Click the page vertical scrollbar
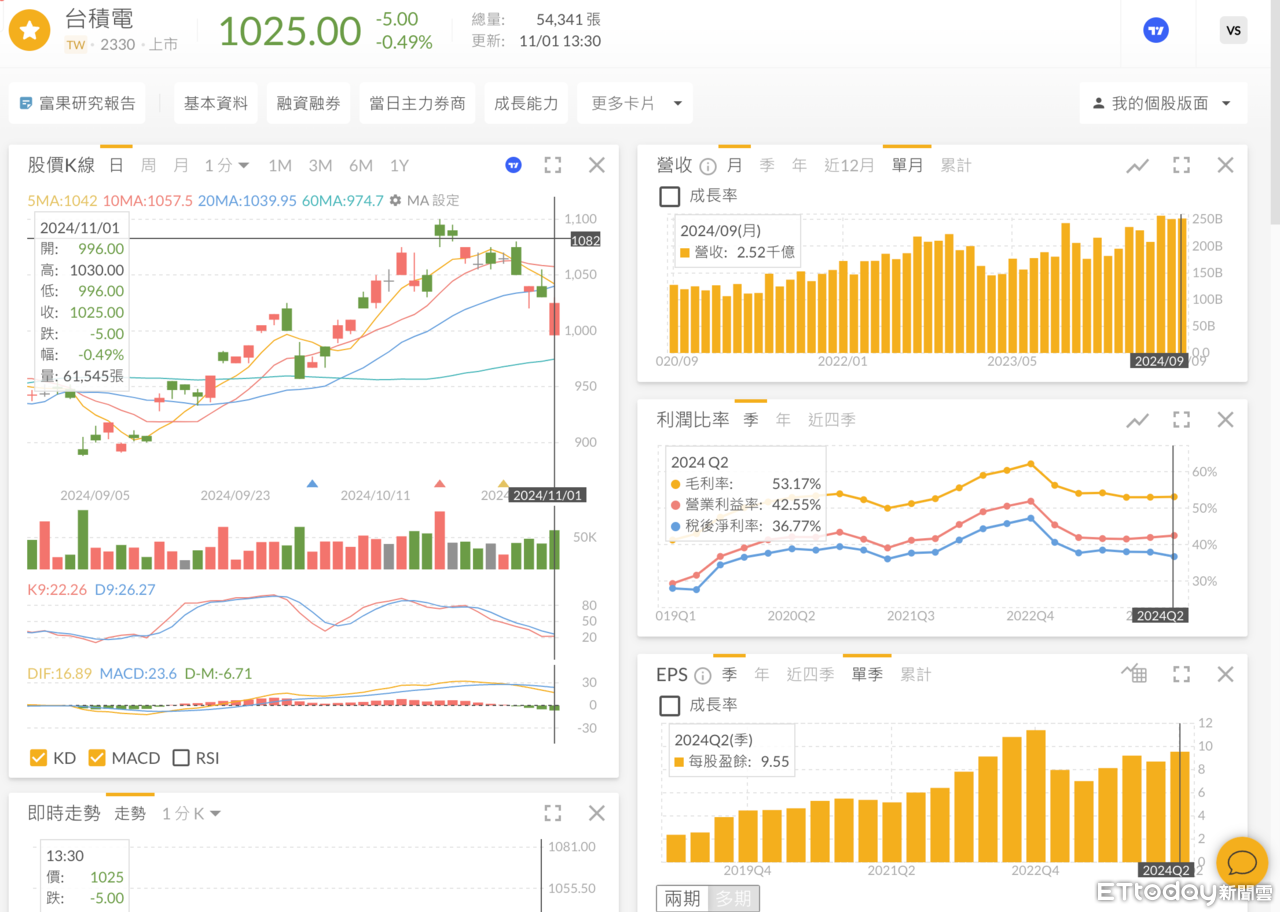The image size is (1280, 912). pyautogui.click(x=1274, y=113)
